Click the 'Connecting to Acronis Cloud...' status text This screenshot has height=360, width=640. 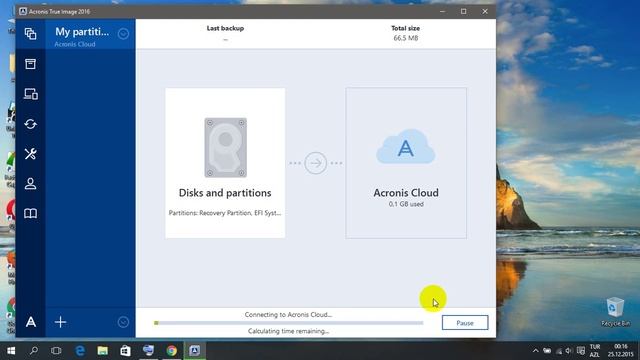[x=289, y=315]
